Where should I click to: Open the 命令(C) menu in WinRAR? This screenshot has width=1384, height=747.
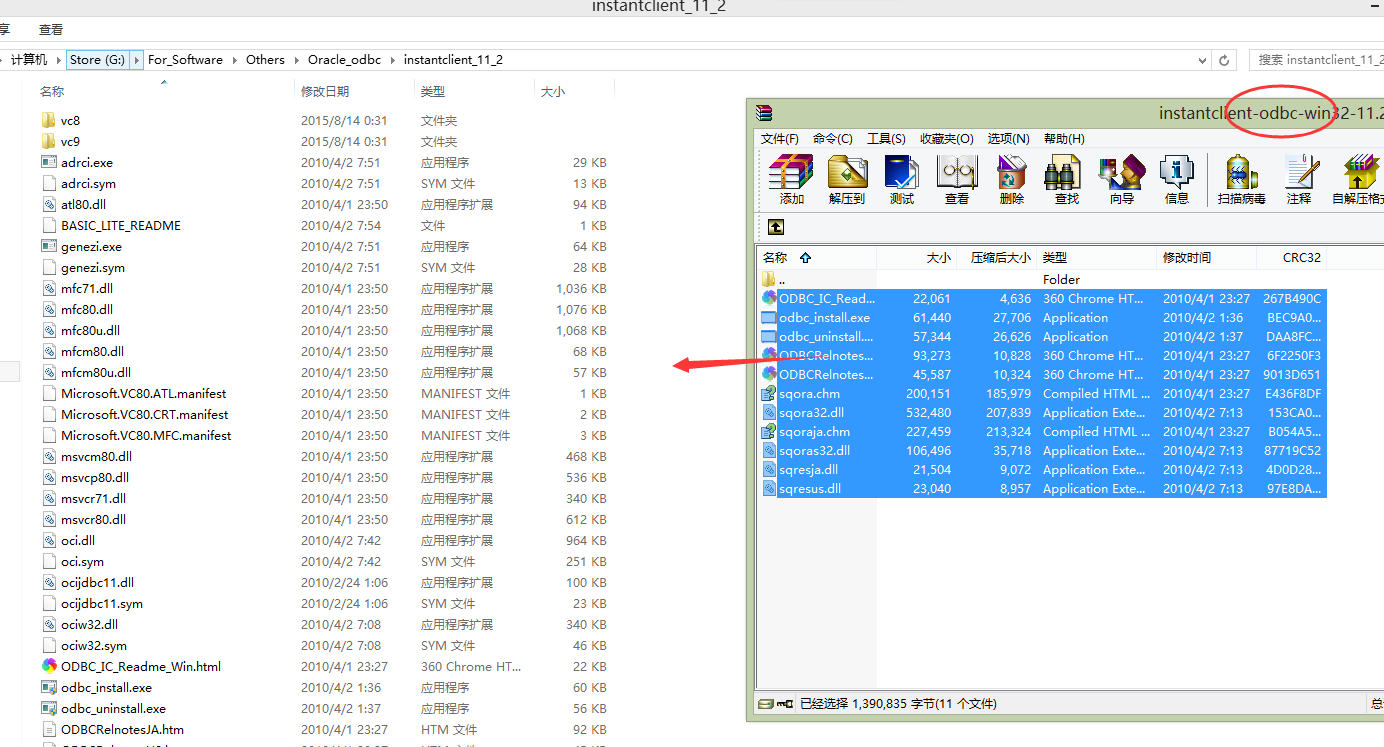point(833,139)
